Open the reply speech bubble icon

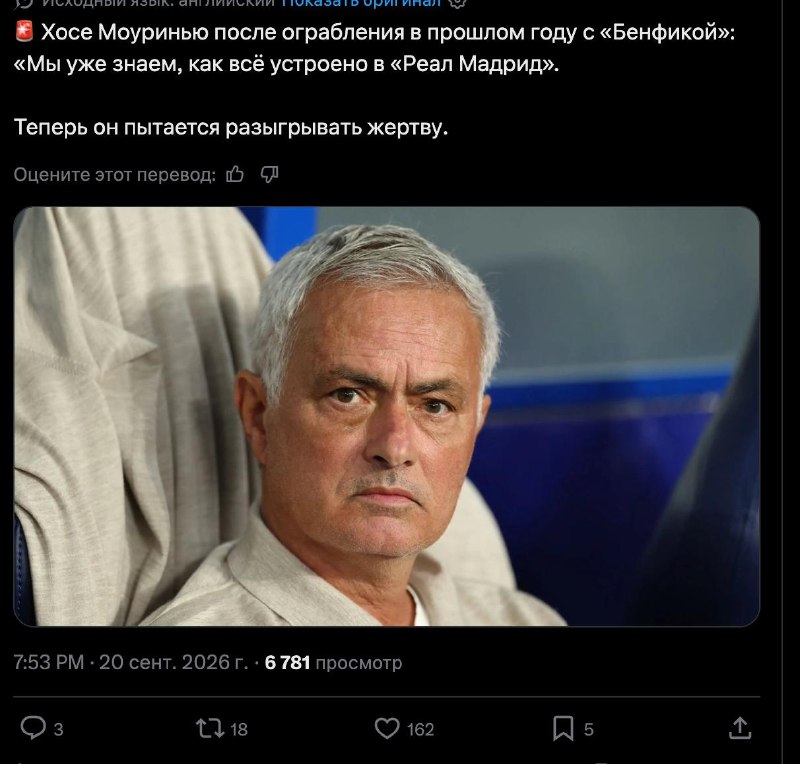pos(33,728)
